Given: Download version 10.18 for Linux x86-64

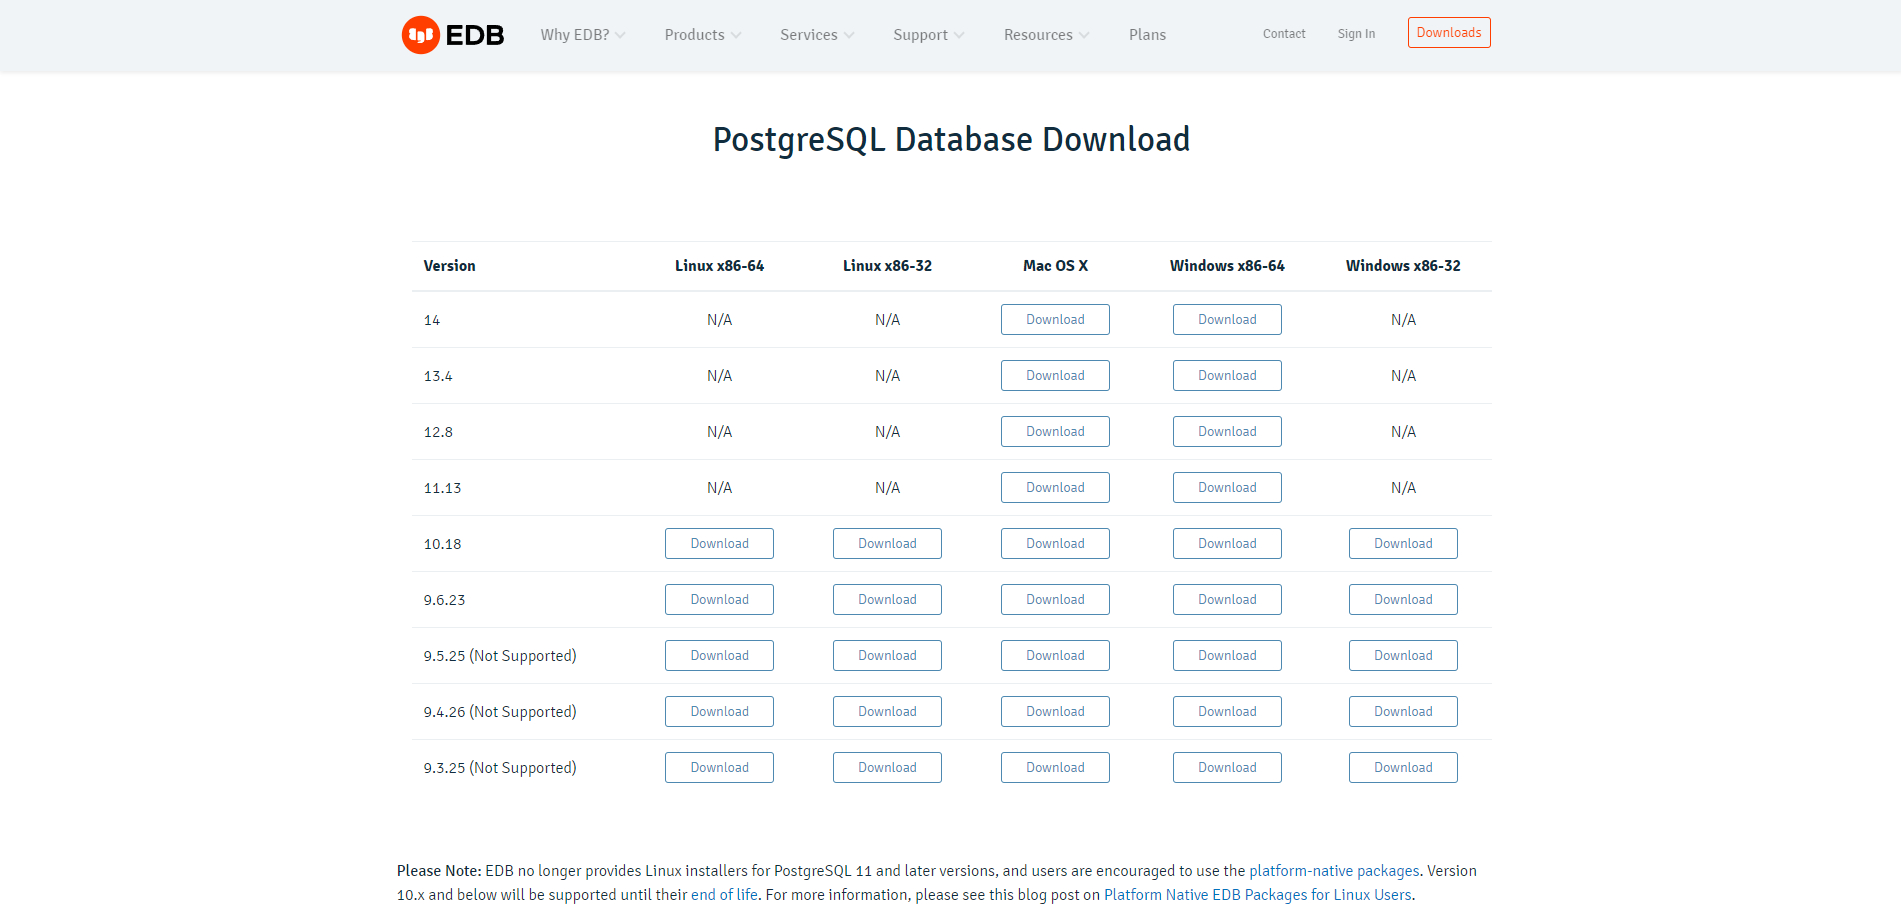Looking at the screenshot, I should tap(719, 544).
